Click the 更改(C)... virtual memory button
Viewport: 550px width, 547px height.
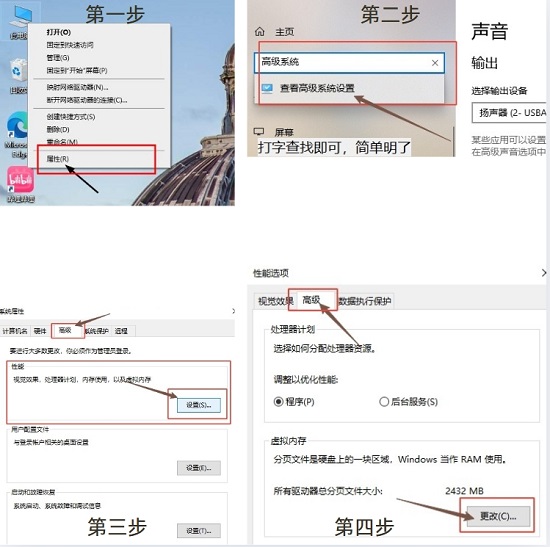[x=498, y=516]
